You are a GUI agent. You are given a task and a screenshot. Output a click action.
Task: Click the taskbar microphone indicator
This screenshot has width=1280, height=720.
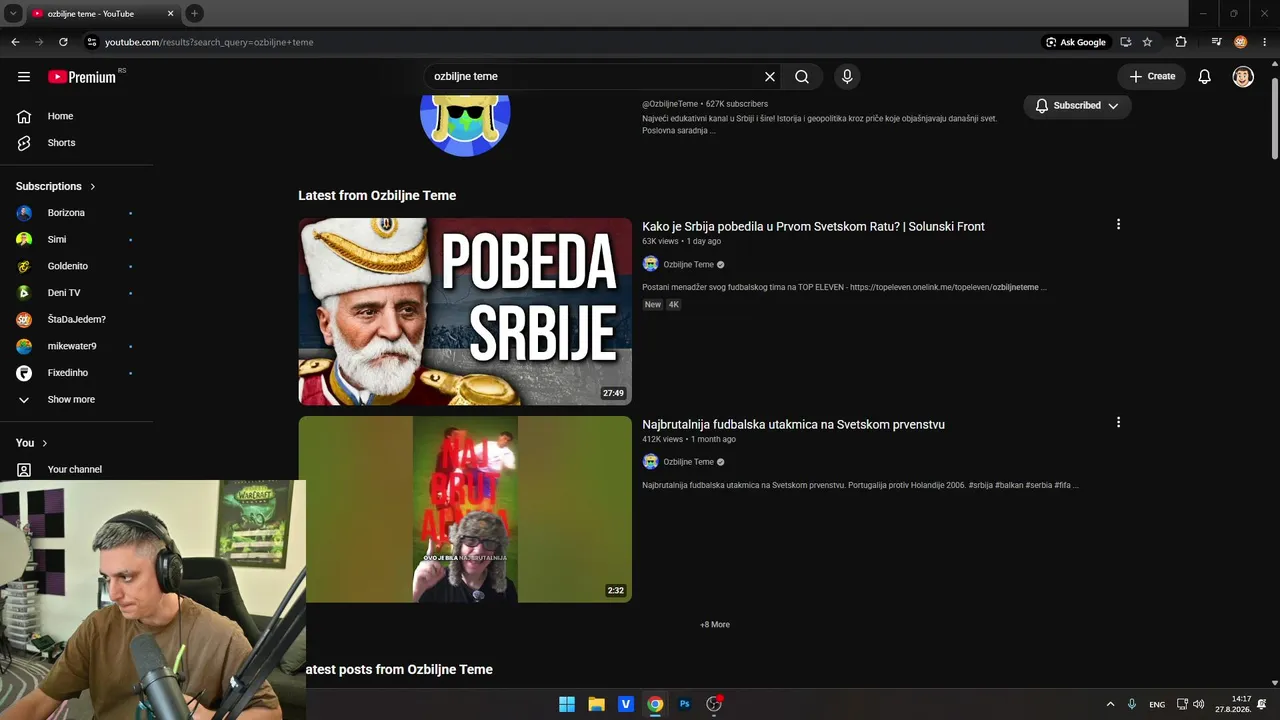click(1132, 704)
